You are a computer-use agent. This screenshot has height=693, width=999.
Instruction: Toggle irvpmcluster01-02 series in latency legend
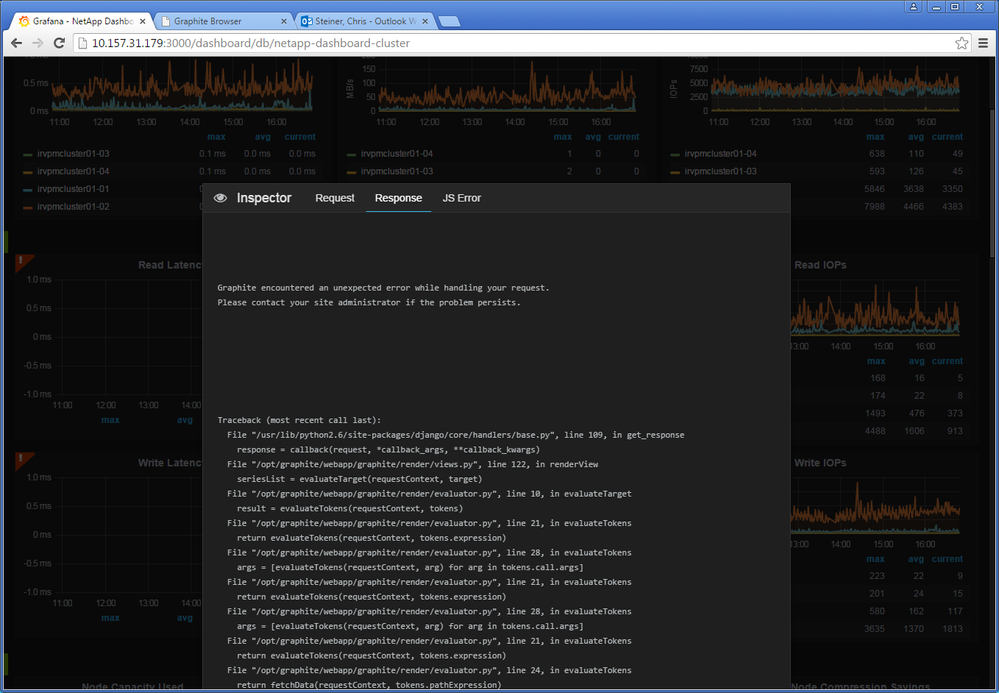[x=73, y=207]
